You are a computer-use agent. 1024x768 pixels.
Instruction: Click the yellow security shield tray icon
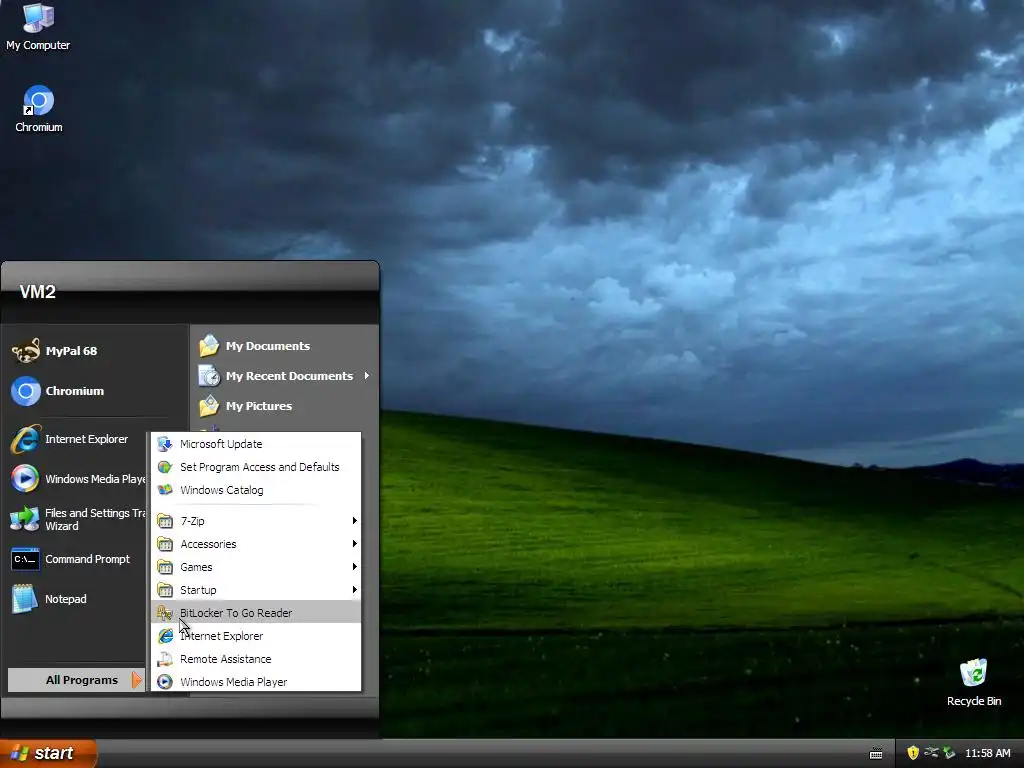click(913, 753)
